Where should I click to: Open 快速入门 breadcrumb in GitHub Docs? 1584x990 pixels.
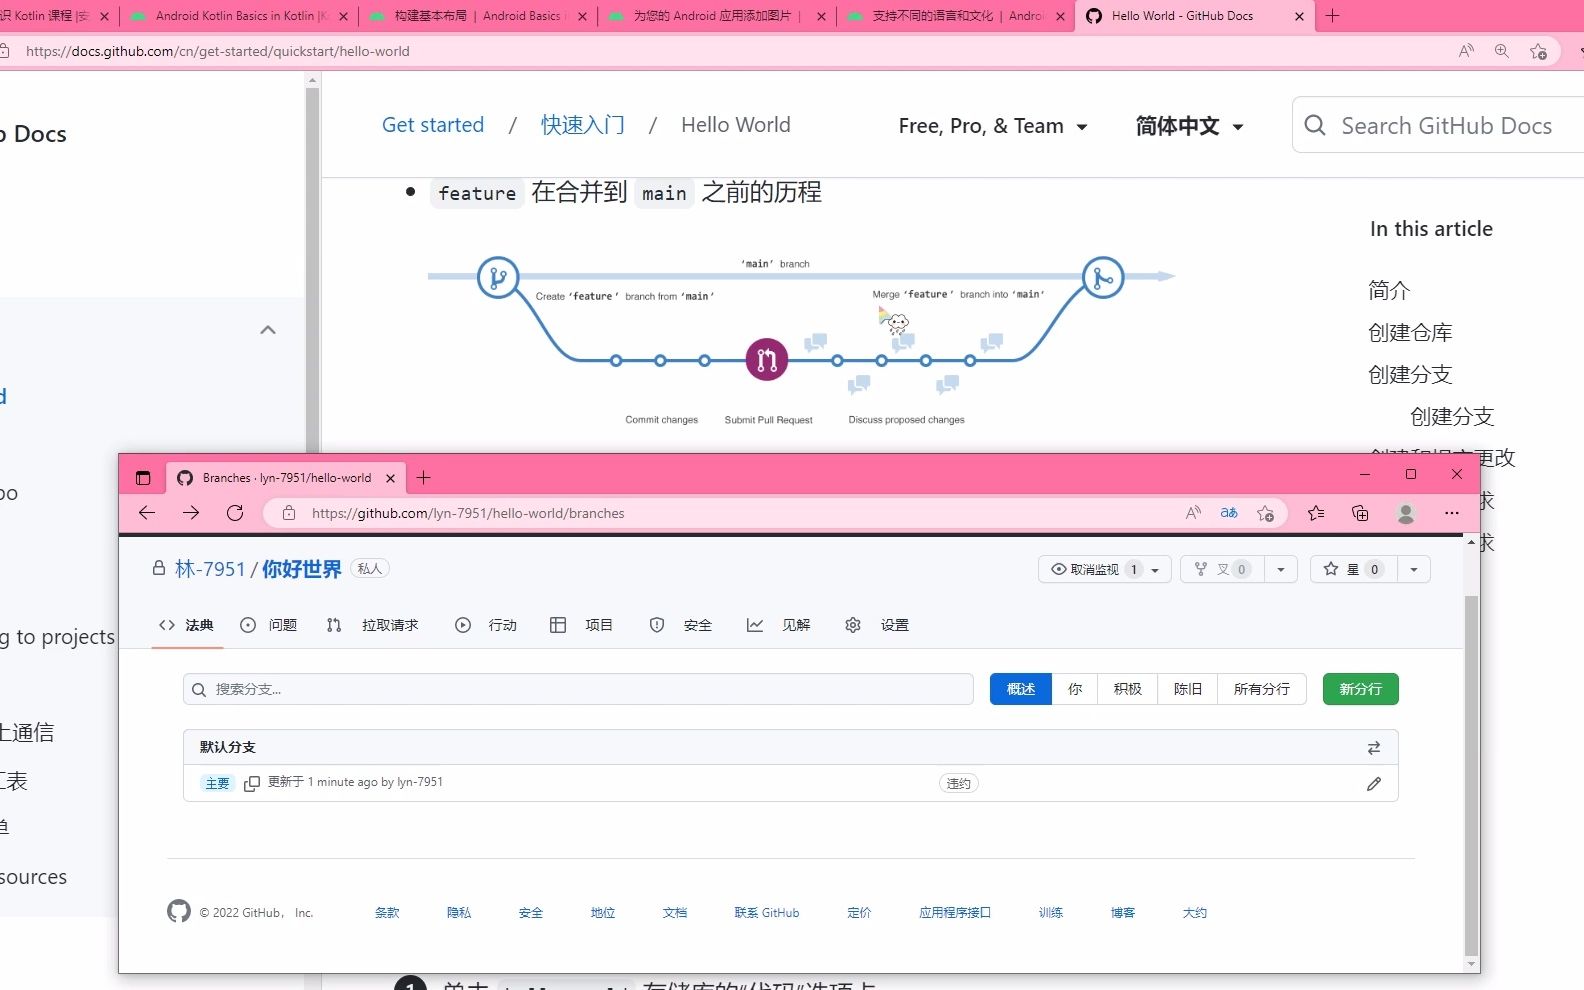[583, 125]
